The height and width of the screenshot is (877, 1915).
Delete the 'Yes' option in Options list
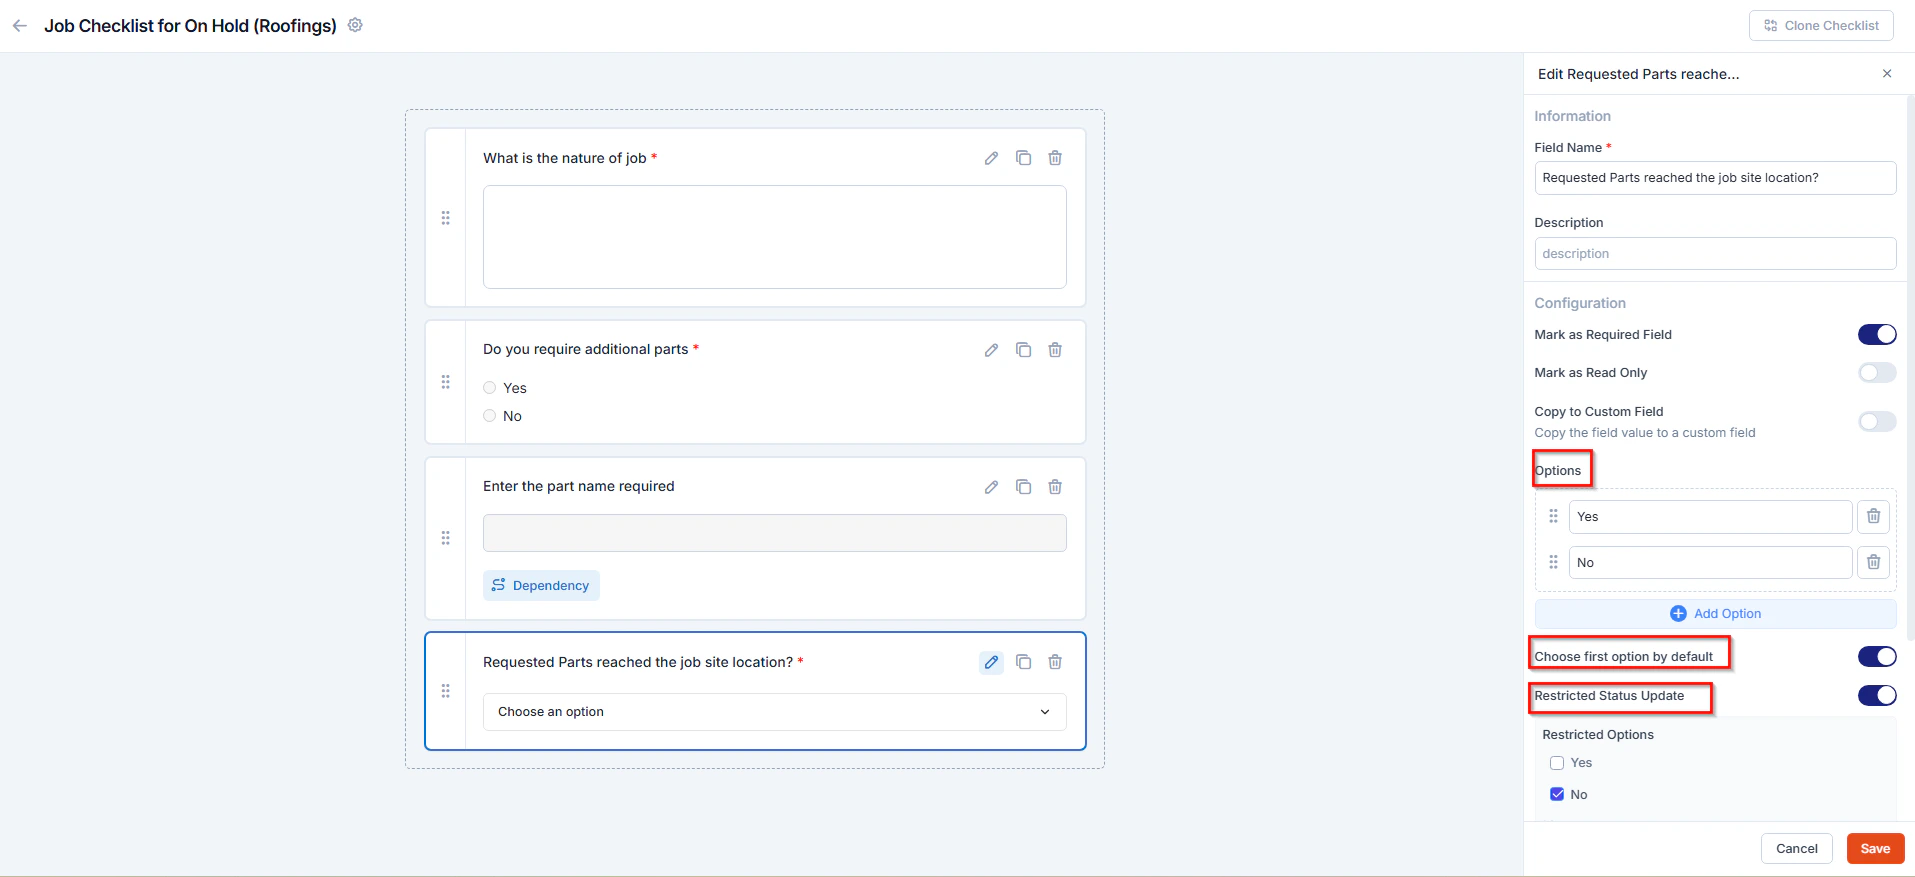1874,517
